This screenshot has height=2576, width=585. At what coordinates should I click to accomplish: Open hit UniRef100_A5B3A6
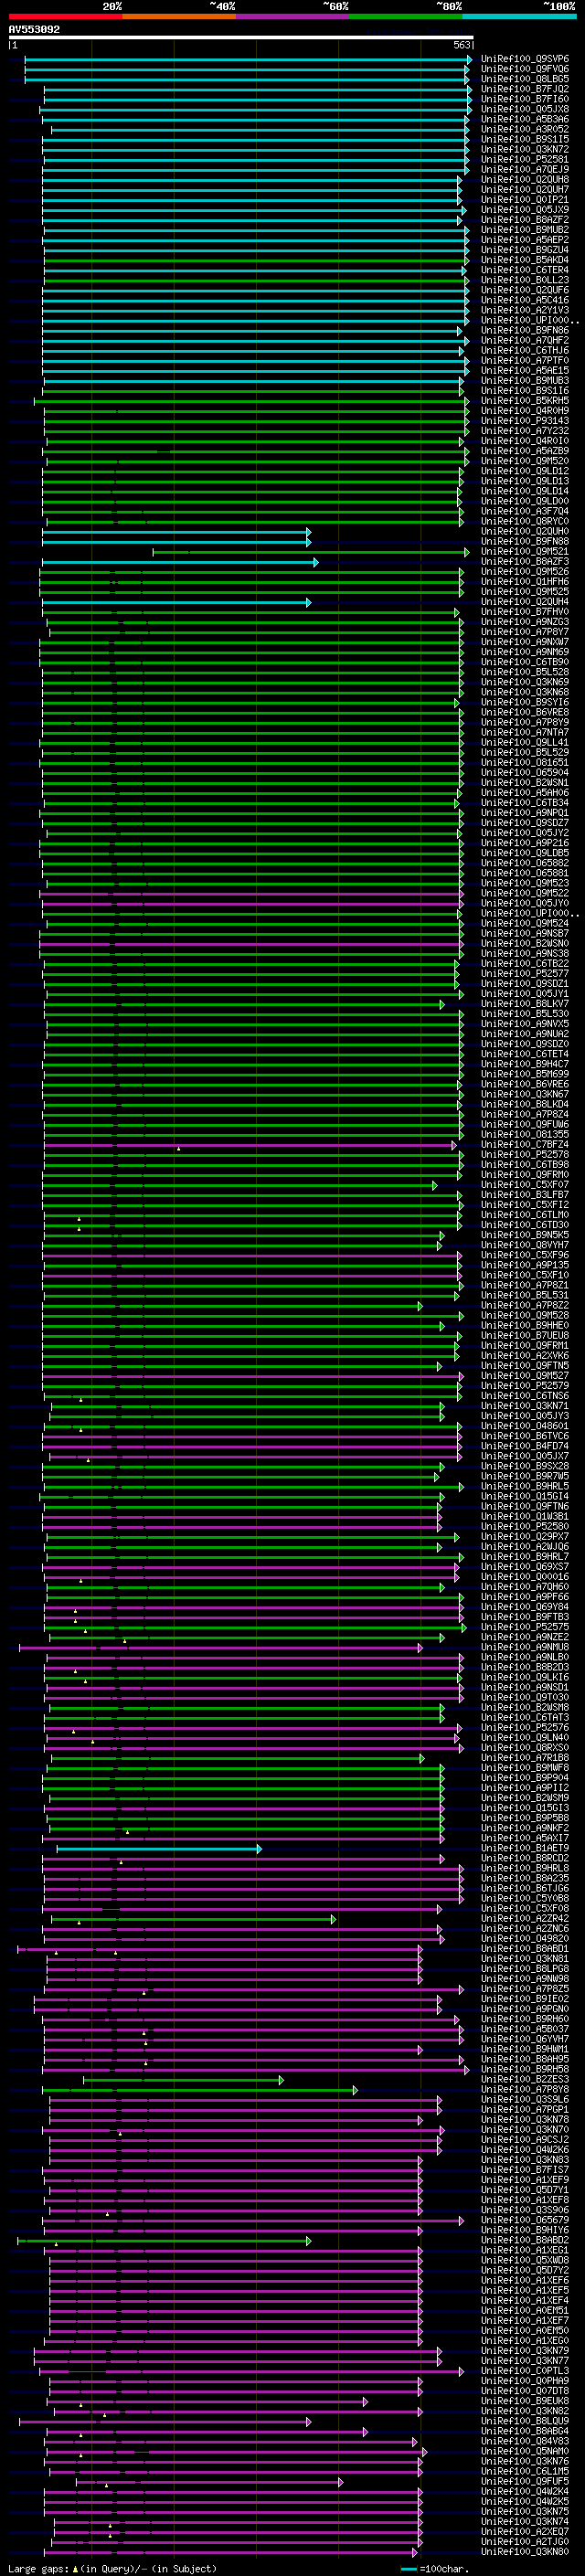tap(525, 119)
